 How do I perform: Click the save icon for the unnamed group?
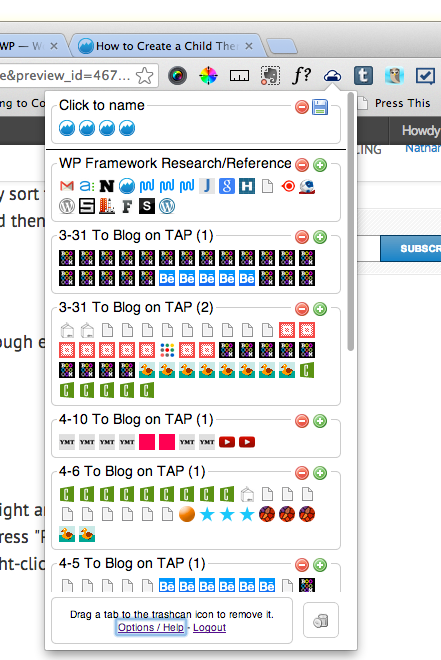point(320,107)
